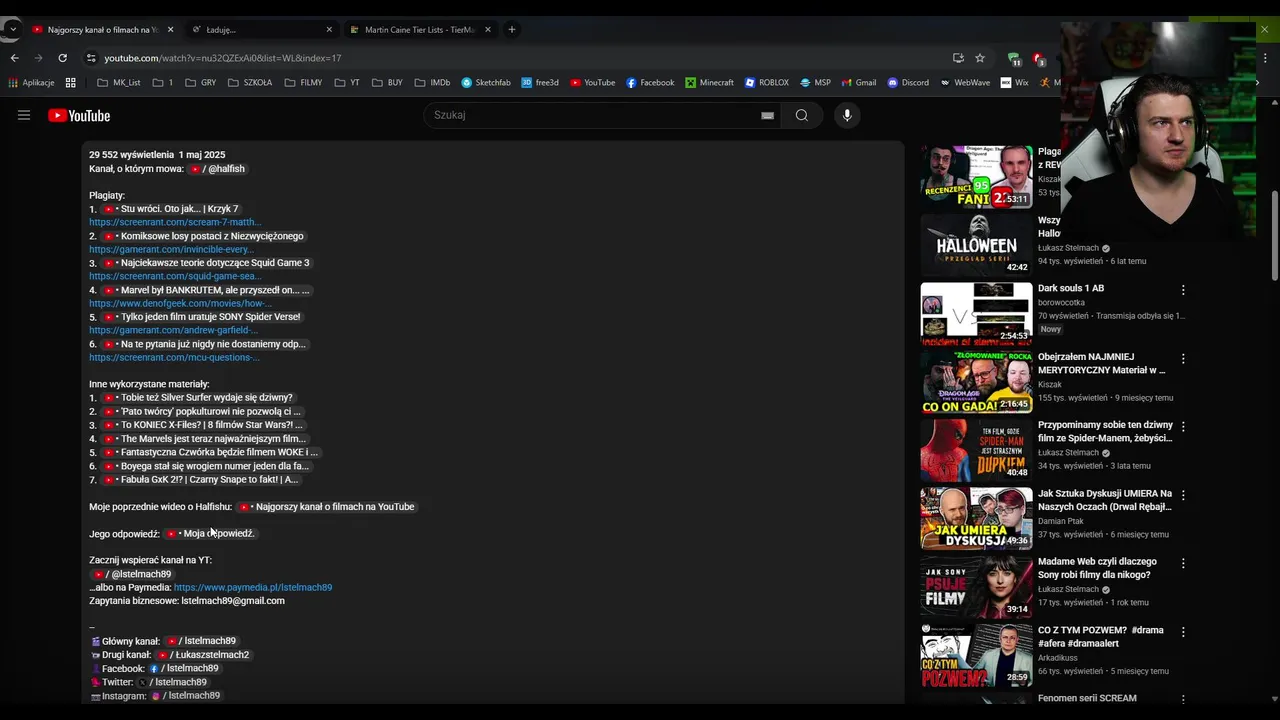Image resolution: width=1280 pixels, height=720 pixels.
Task: Open the Gmail bookmark
Action: (858, 83)
